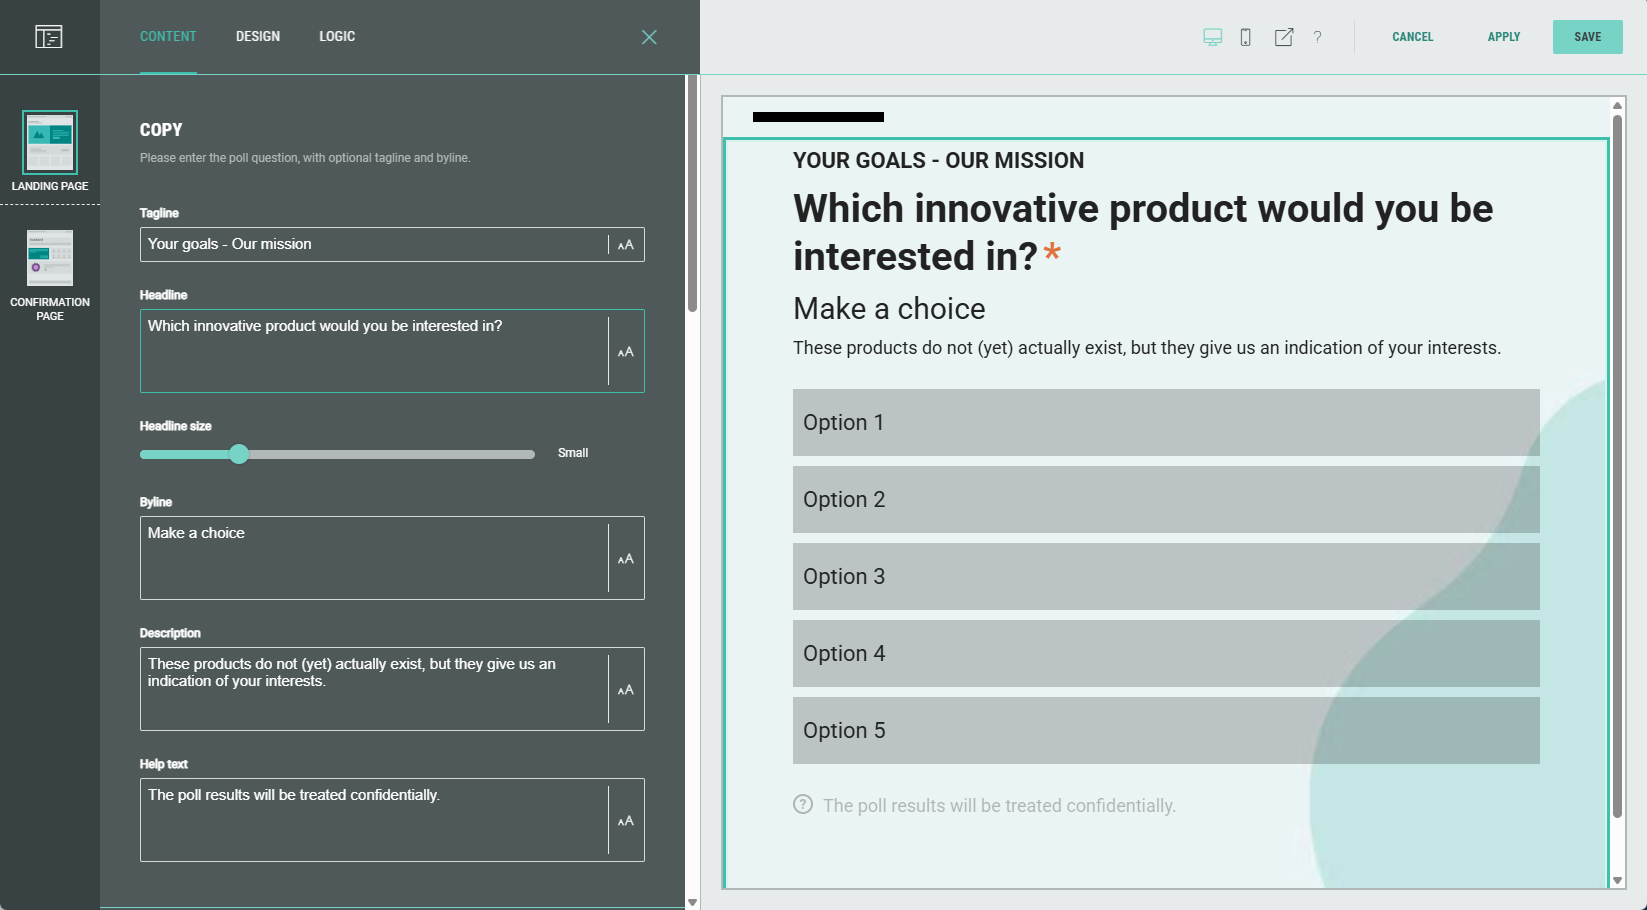Open text formatting for Tagline field

coord(626,245)
